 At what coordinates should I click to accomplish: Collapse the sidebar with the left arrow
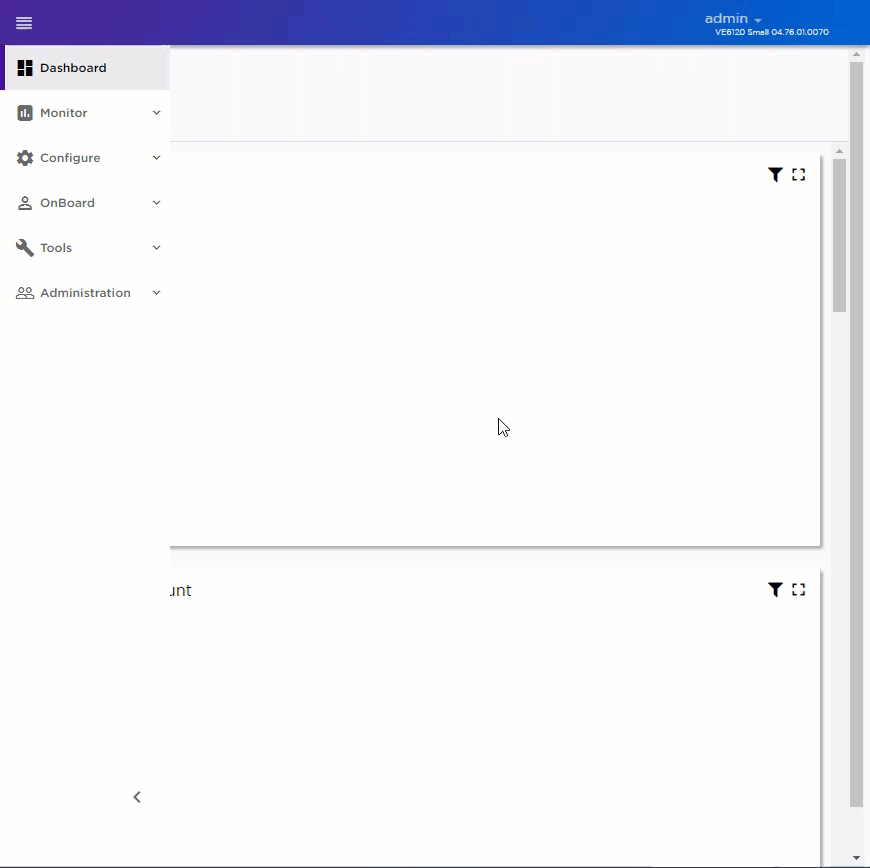[137, 797]
